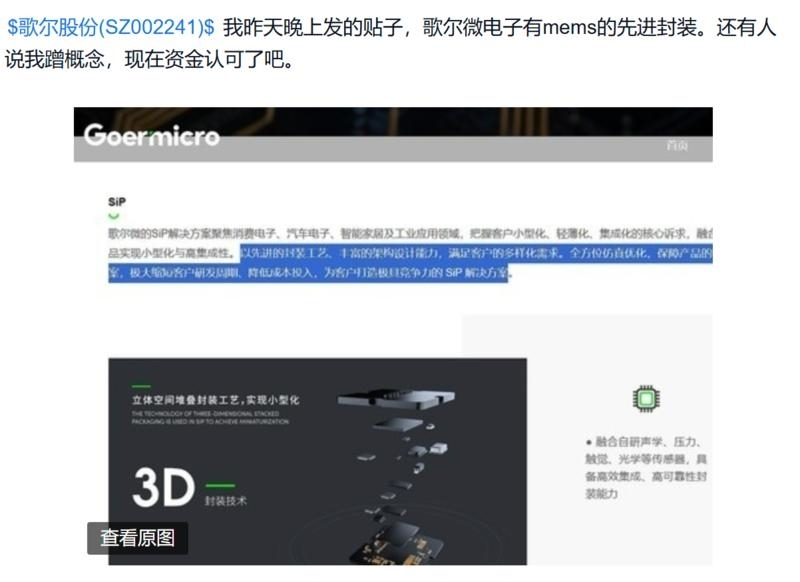The height and width of the screenshot is (582, 800).
Task: Click the SiP section heading
Action: pos(117,202)
